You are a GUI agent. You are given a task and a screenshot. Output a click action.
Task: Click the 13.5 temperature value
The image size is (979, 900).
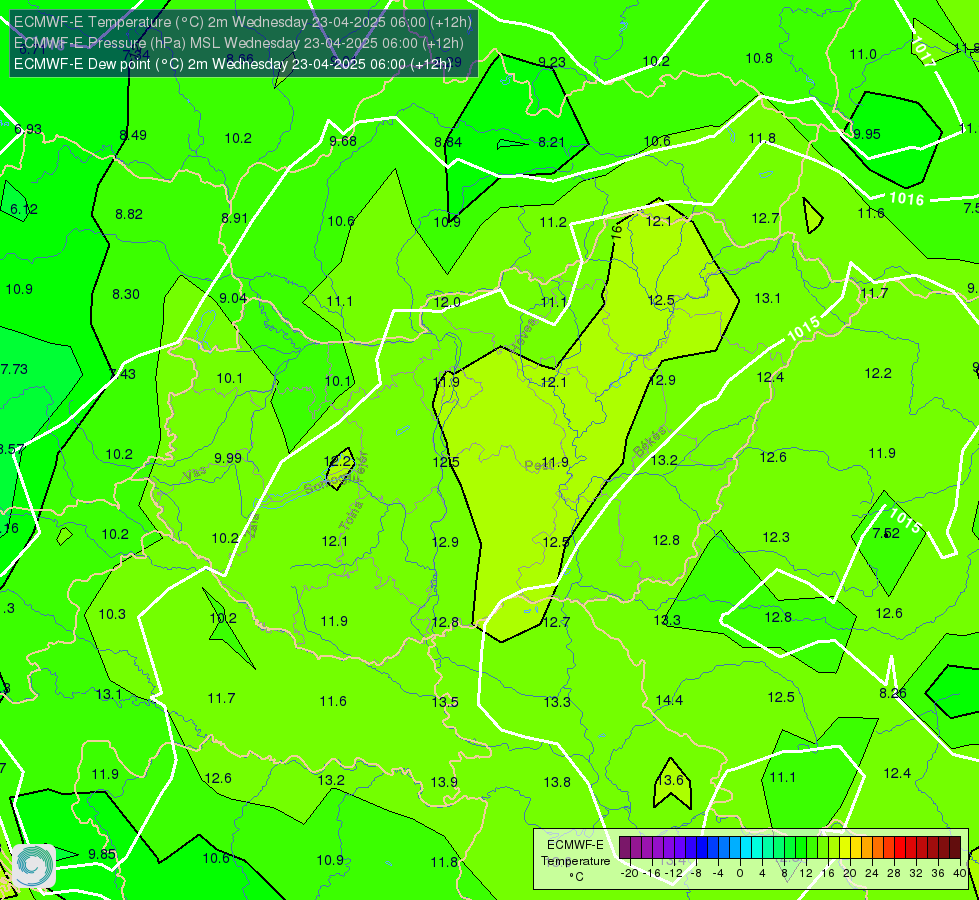(x=445, y=702)
